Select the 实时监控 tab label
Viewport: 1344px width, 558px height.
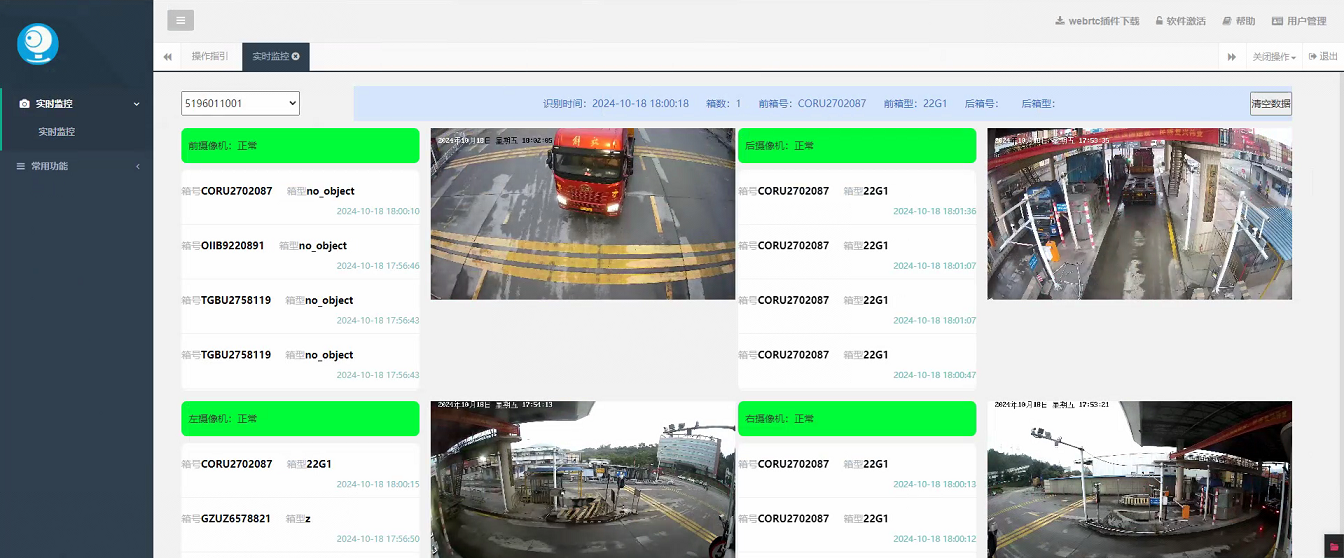(270, 57)
